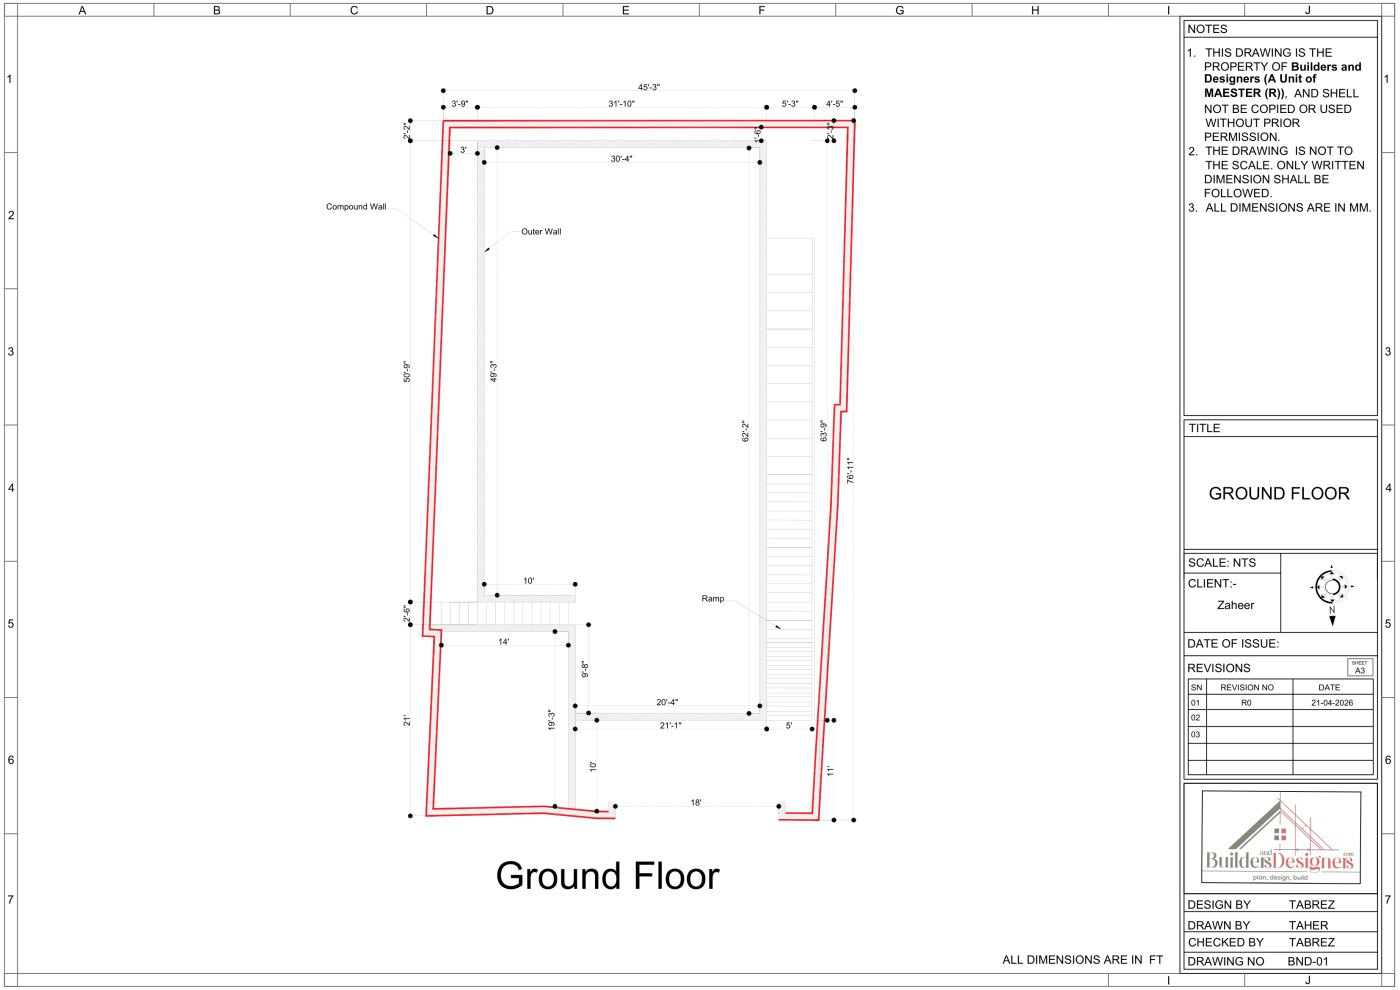Screen dimensions: 1400x990
Task: Select the 18' gate opening dimension
Action: (696, 803)
